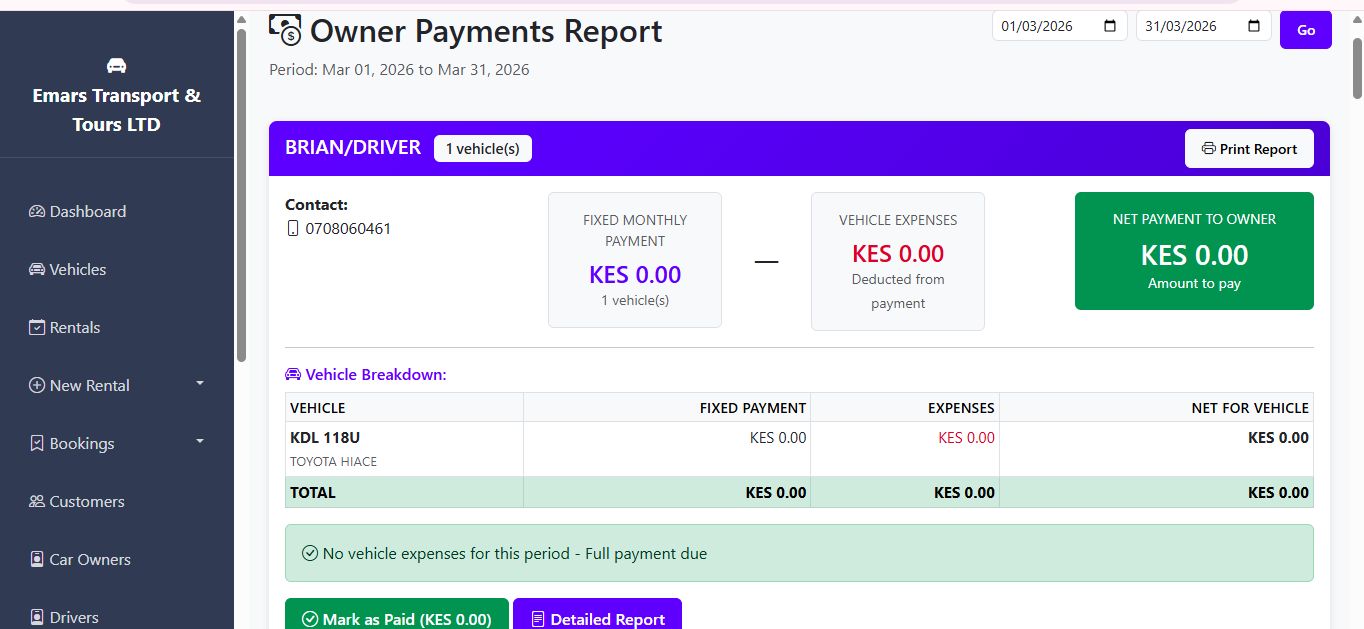
Task: Click the Car Owners badge icon
Action: tap(37, 560)
